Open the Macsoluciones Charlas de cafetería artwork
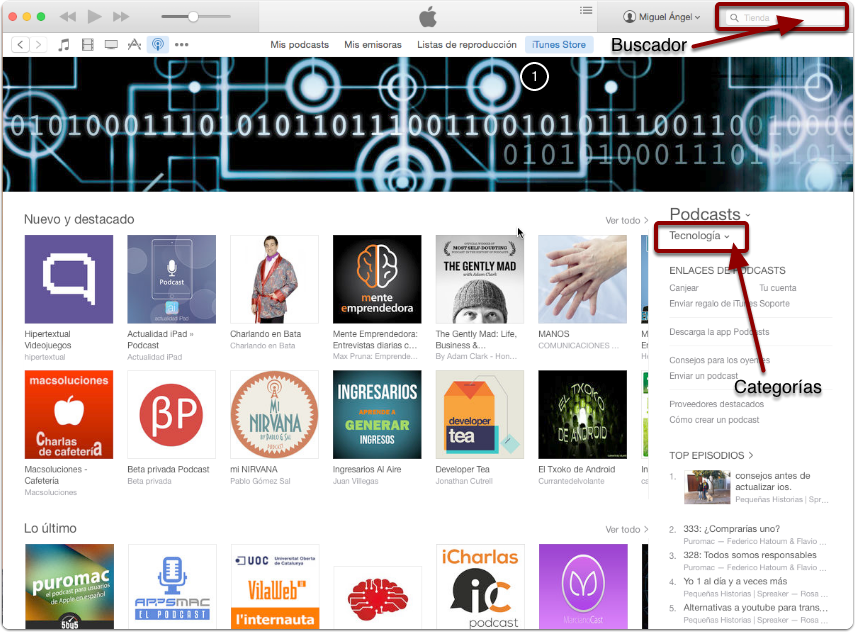The height and width of the screenshot is (632, 855). point(69,414)
